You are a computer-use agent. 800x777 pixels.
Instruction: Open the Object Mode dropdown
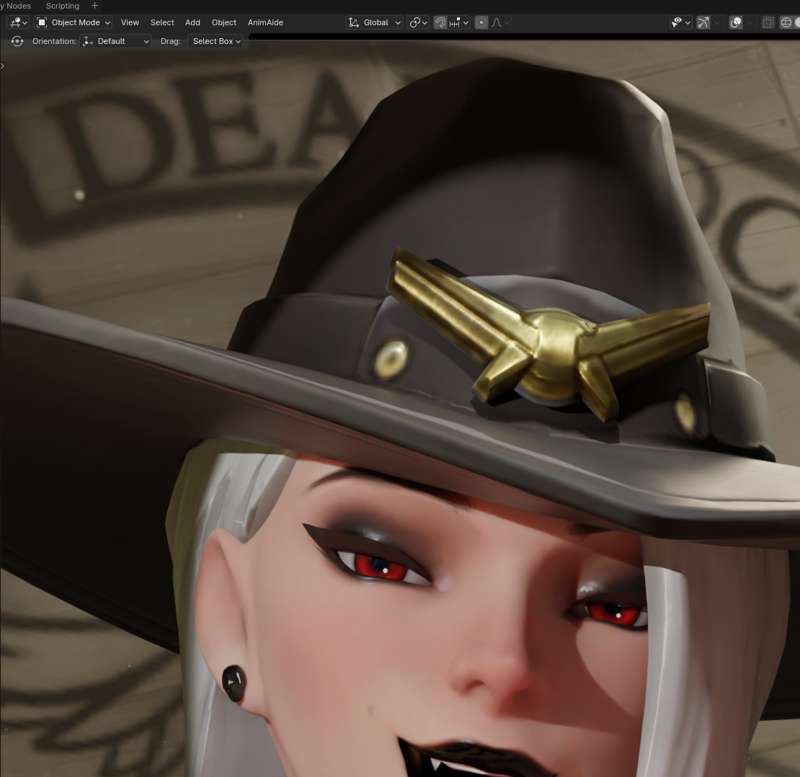pos(74,22)
